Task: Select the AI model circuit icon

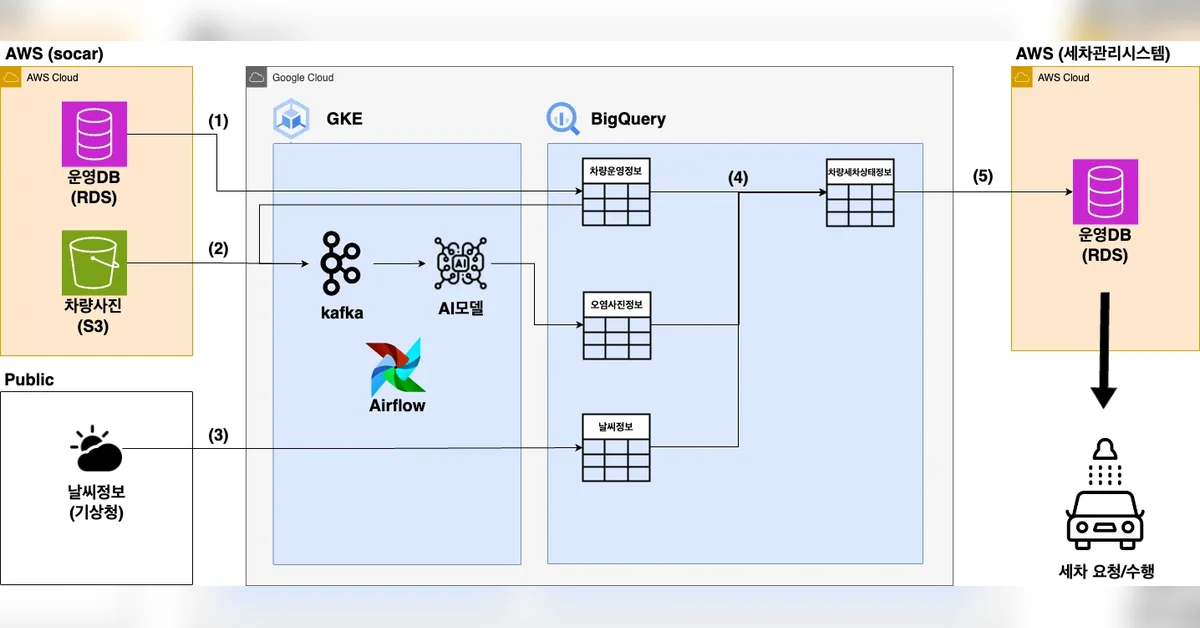Action: click(x=460, y=263)
